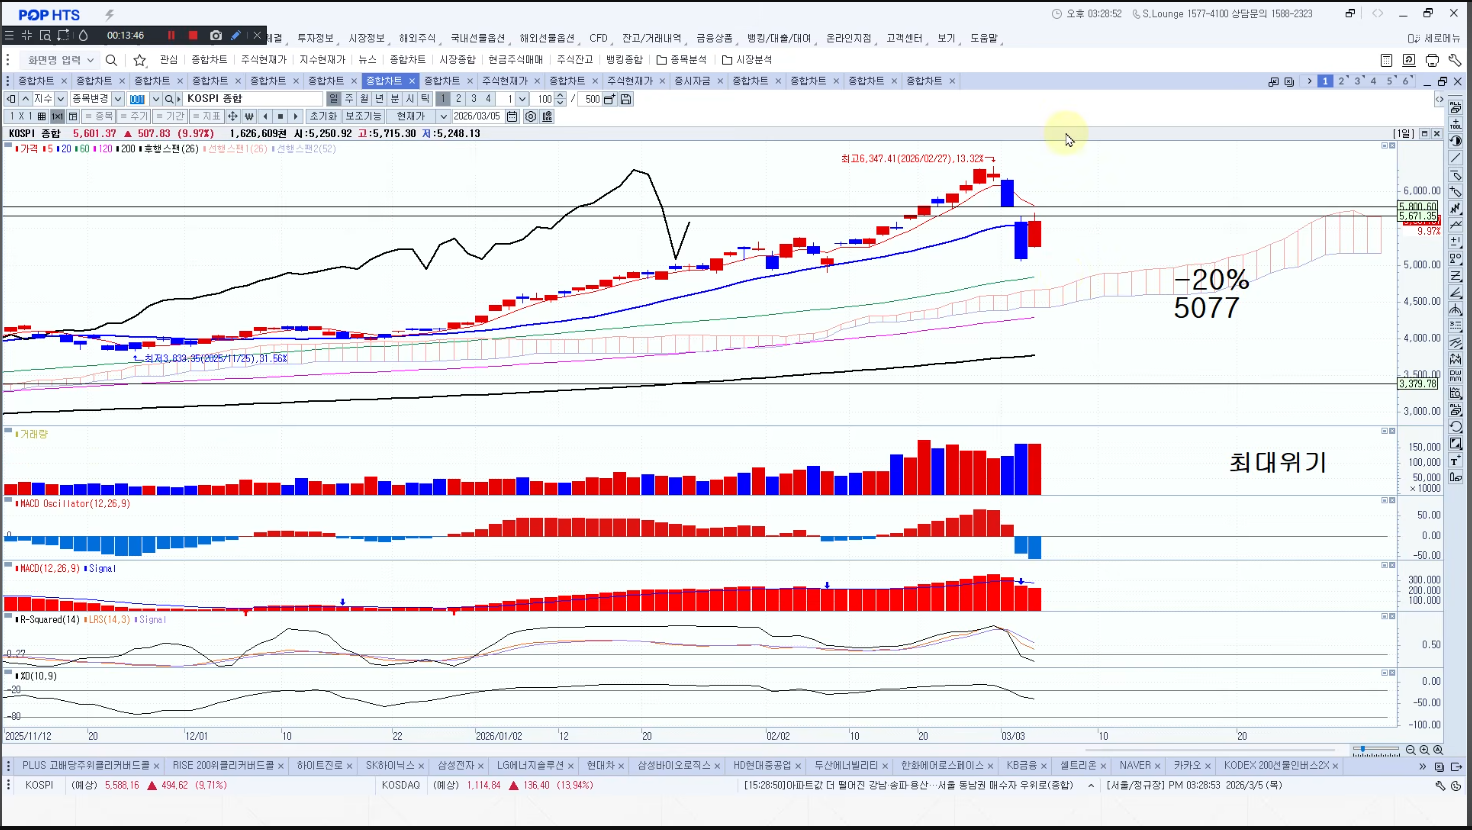
Task: Zoom out the chart with minus magnifier
Action: tap(1411, 750)
